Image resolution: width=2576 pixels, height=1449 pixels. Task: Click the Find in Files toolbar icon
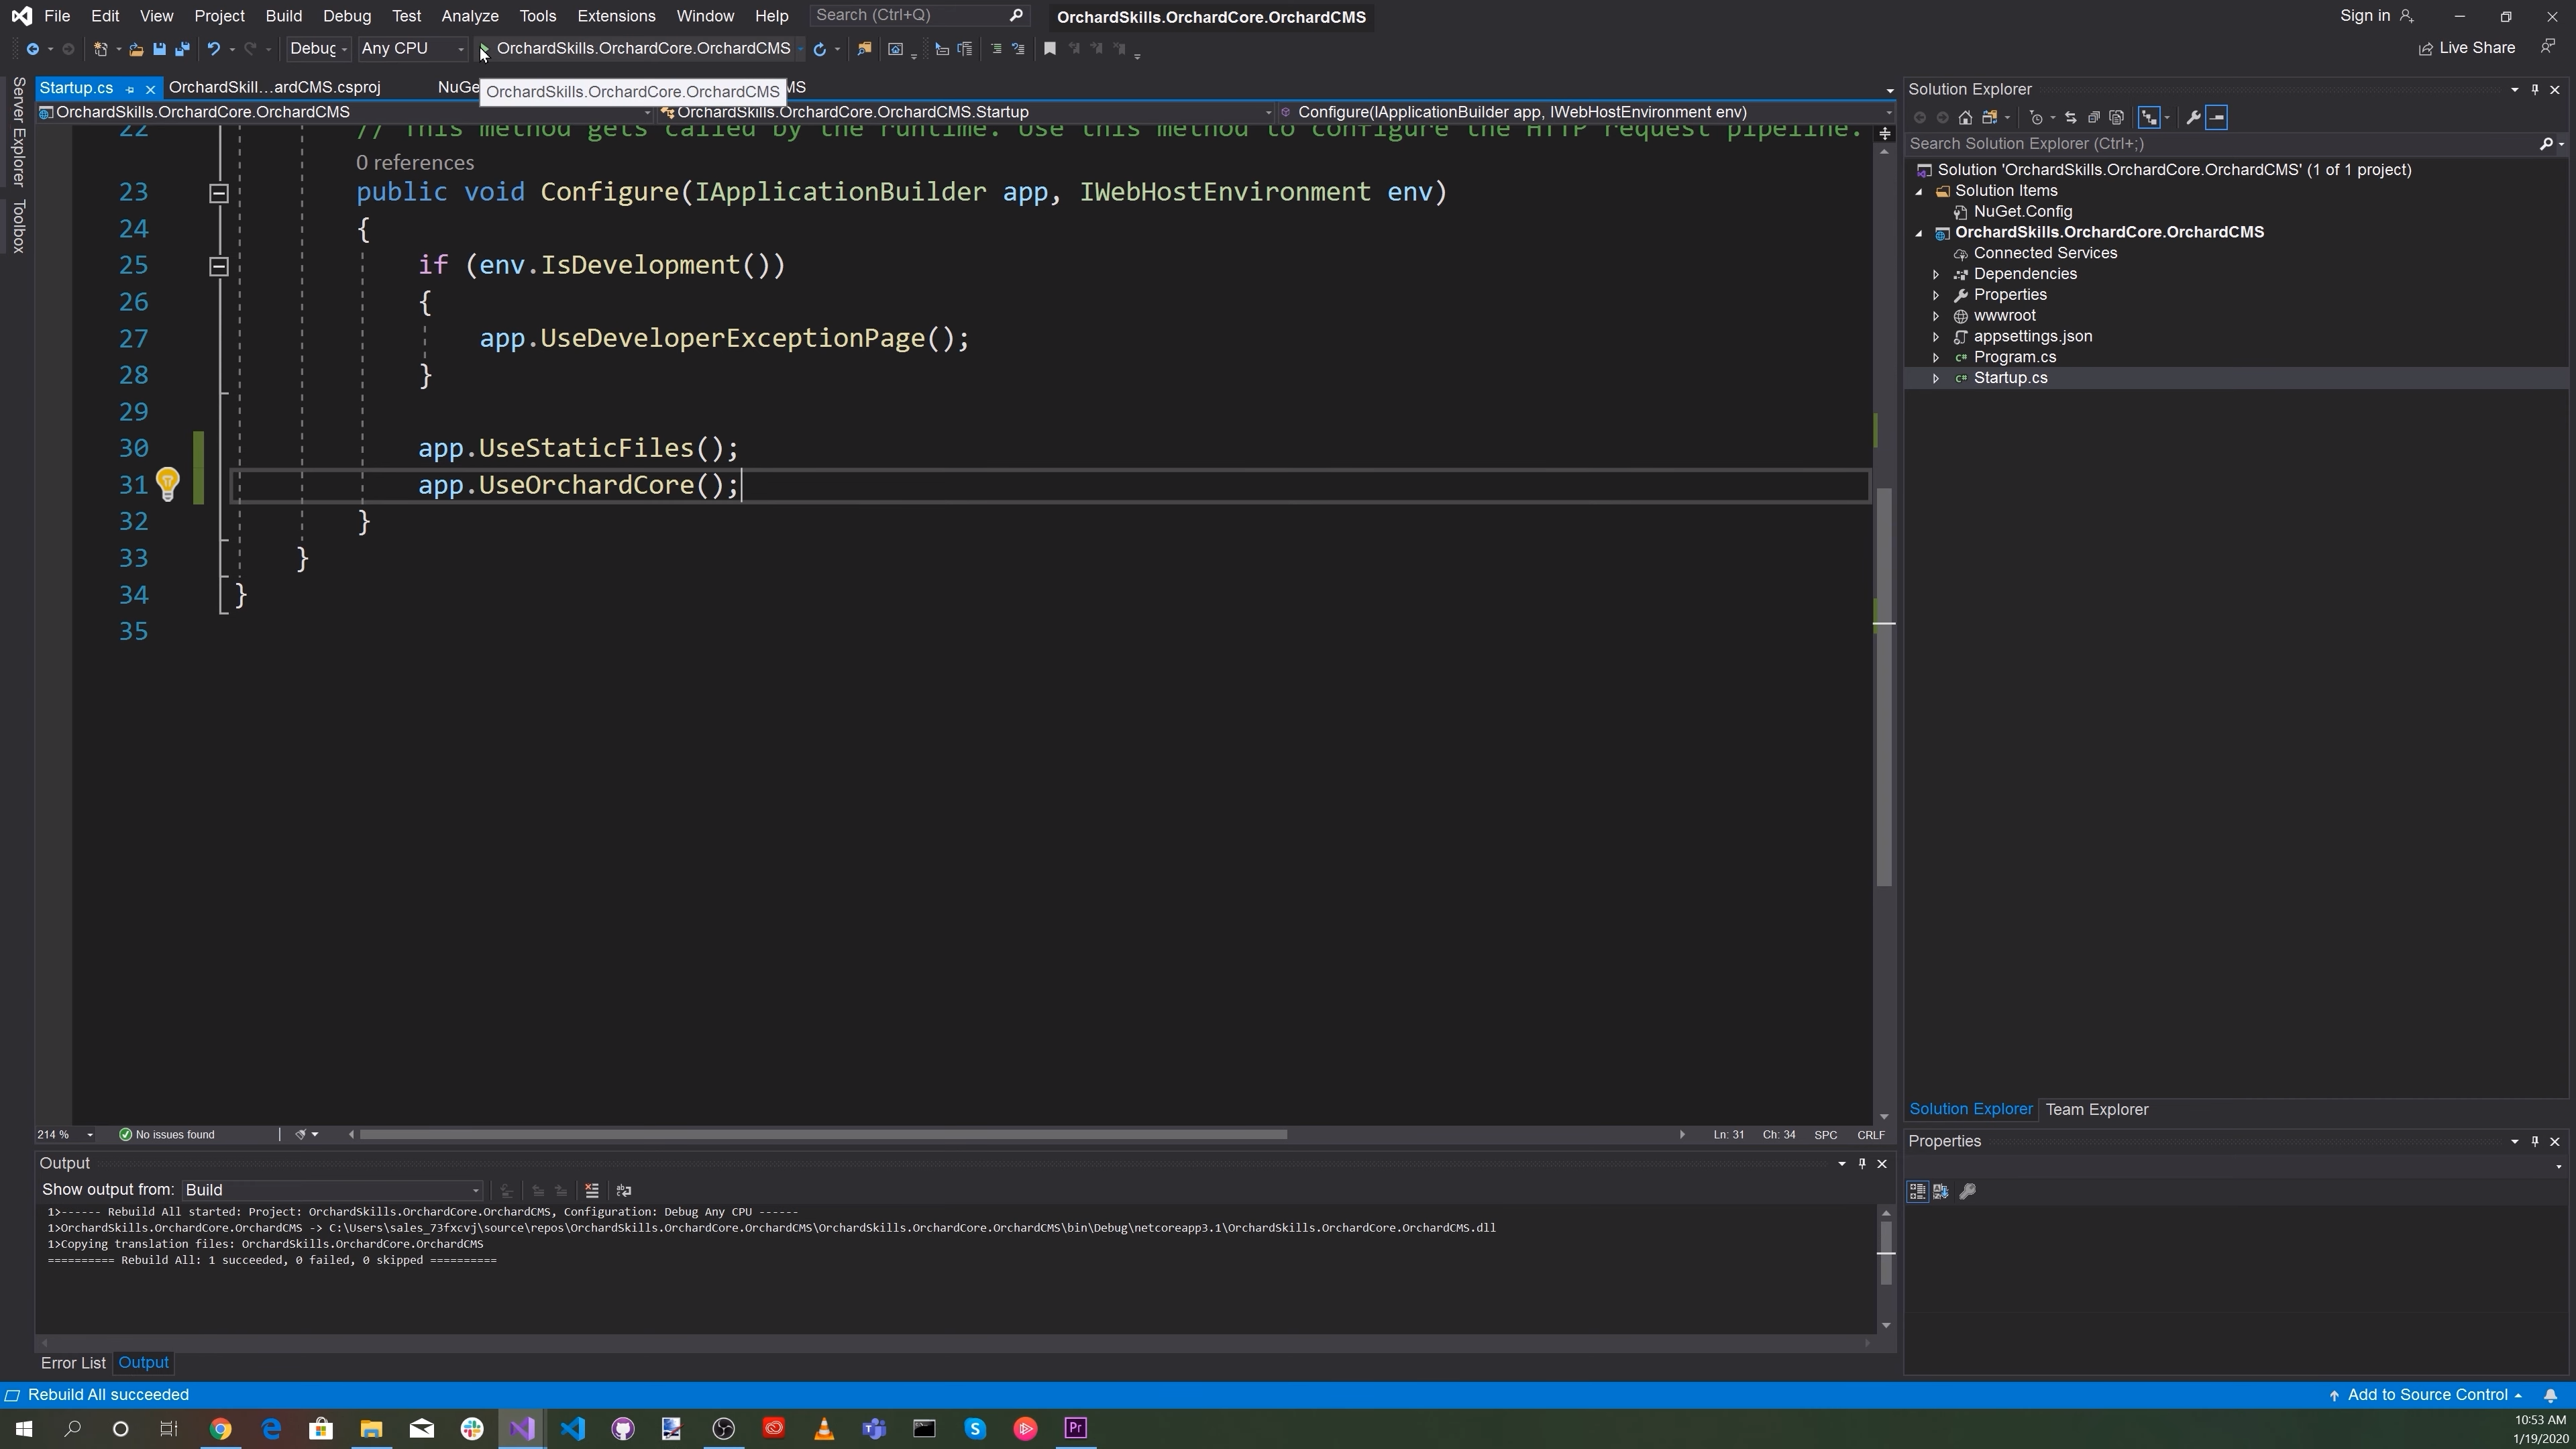(x=864, y=49)
